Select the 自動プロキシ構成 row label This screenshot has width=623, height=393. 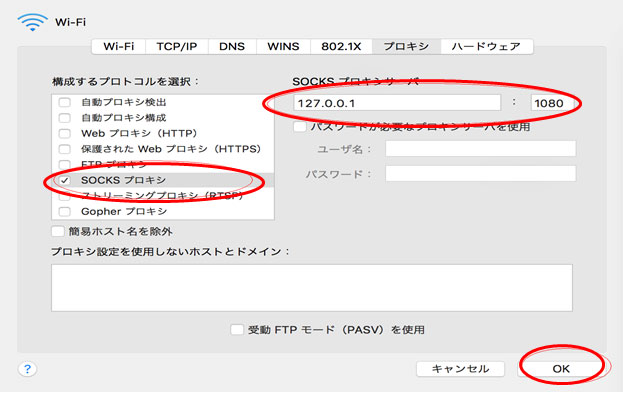[x=124, y=118]
